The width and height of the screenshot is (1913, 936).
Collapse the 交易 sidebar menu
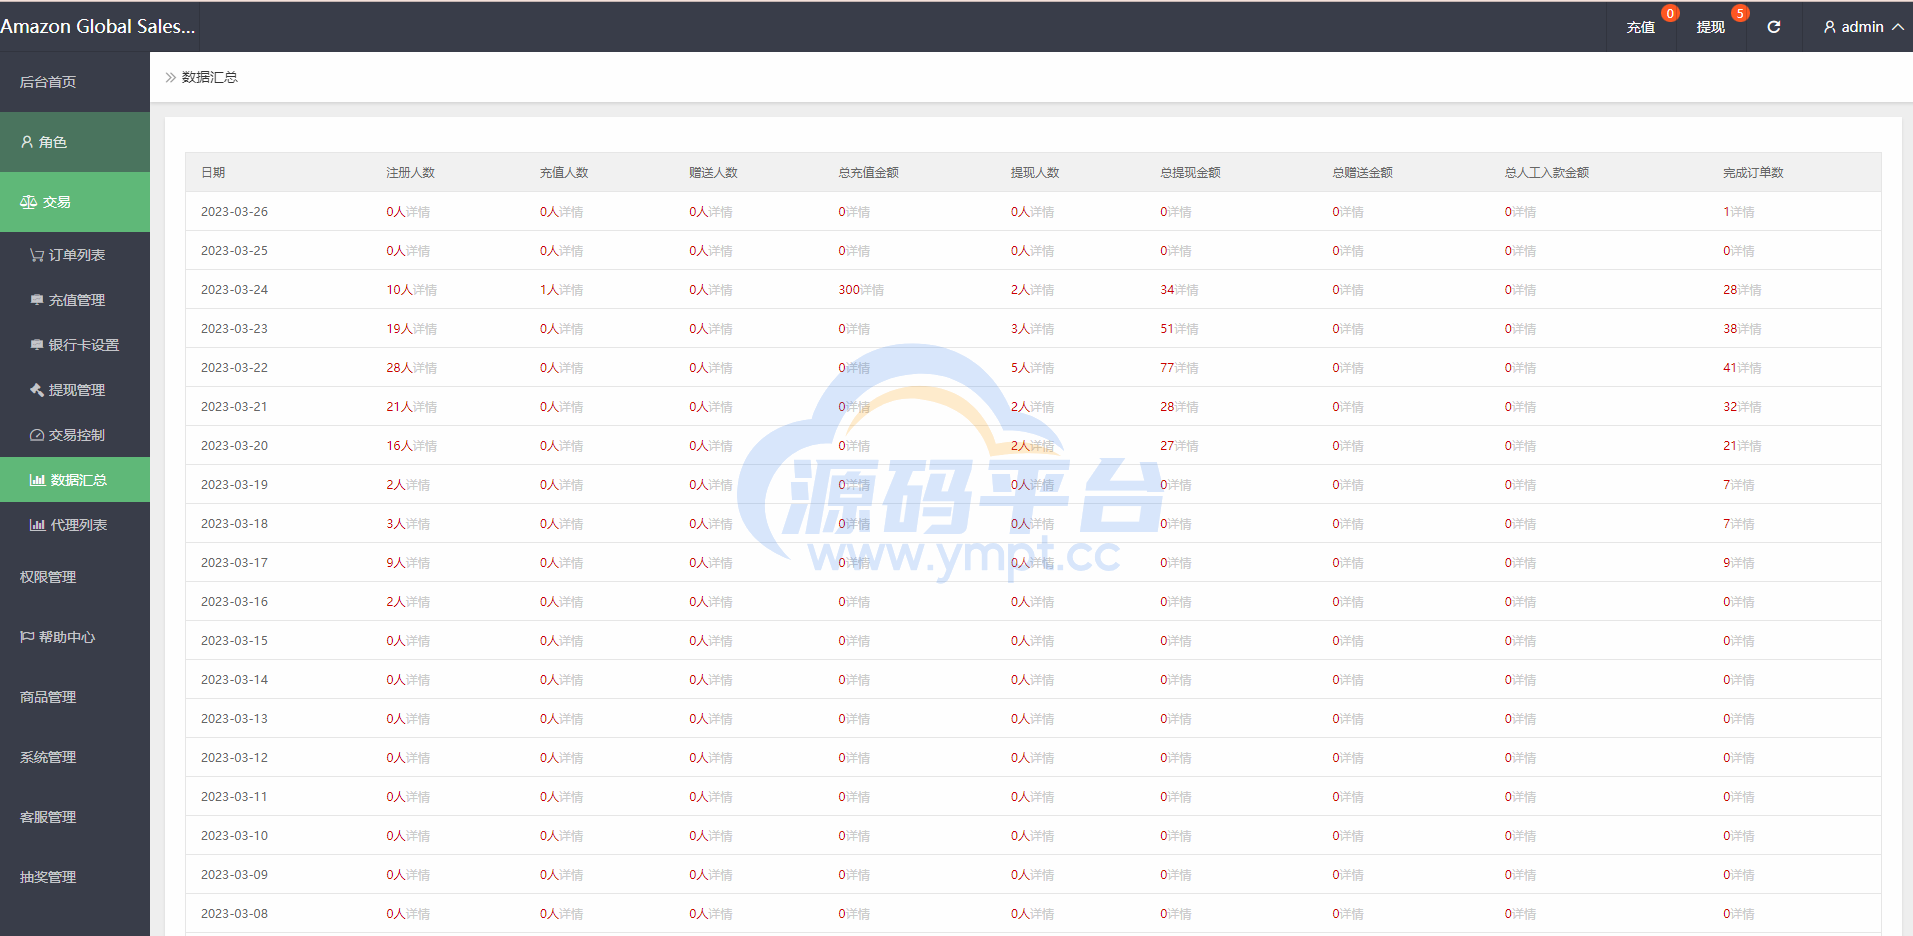(x=75, y=202)
